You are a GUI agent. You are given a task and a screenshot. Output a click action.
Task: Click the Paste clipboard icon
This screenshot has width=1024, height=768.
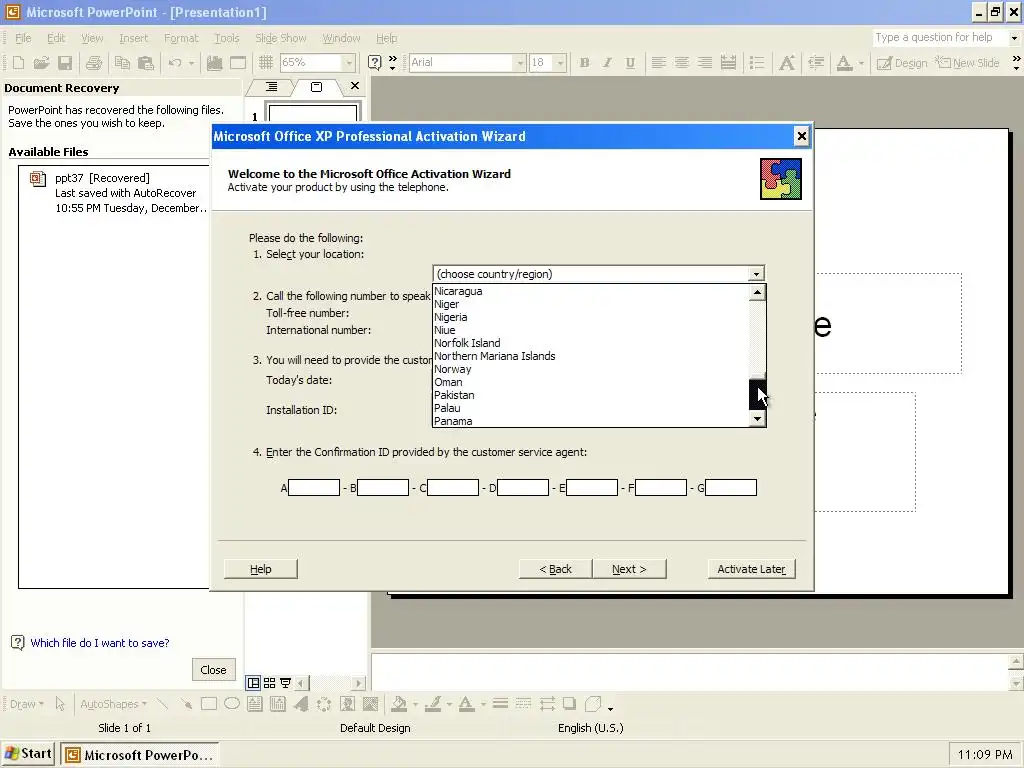146,63
